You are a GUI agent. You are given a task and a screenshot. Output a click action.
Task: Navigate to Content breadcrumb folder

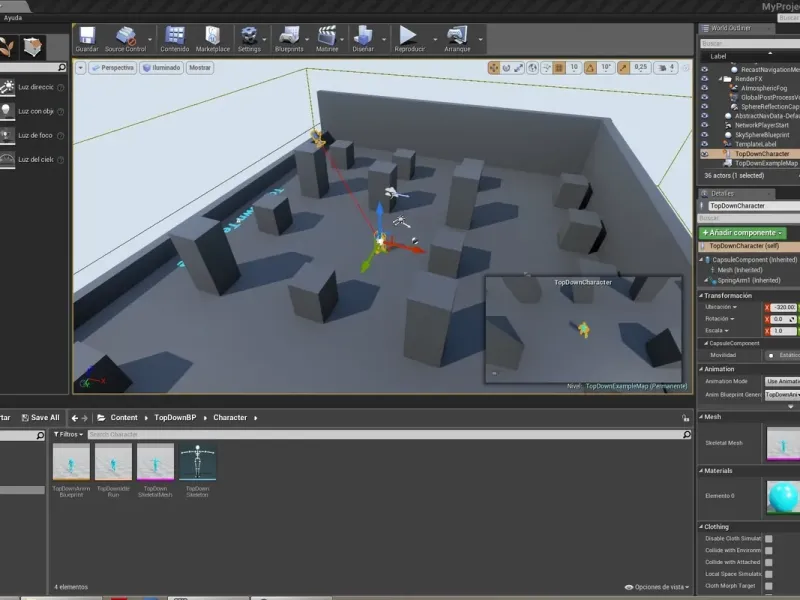[124, 418]
